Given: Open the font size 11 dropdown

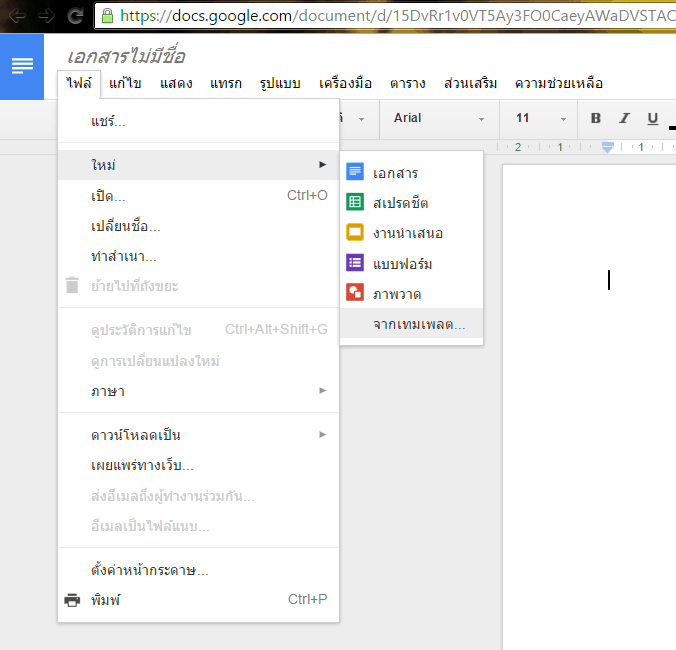Looking at the screenshot, I should click(537, 118).
